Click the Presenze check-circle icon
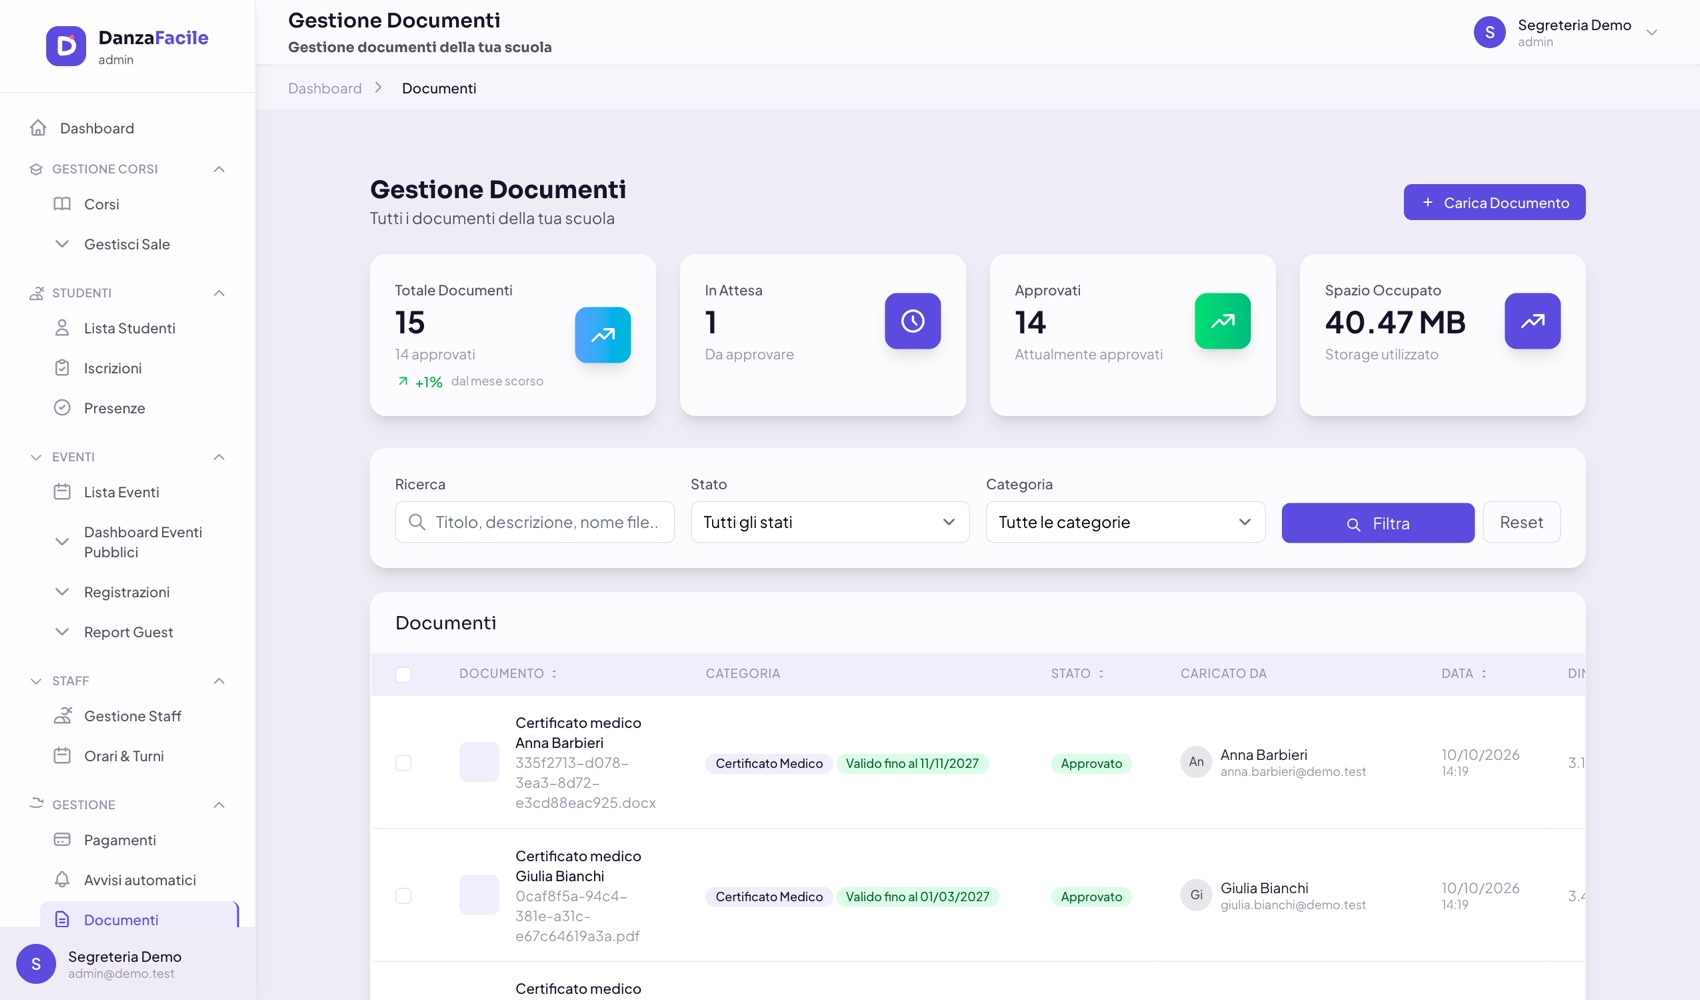The height and width of the screenshot is (1000, 1700). pos(62,408)
